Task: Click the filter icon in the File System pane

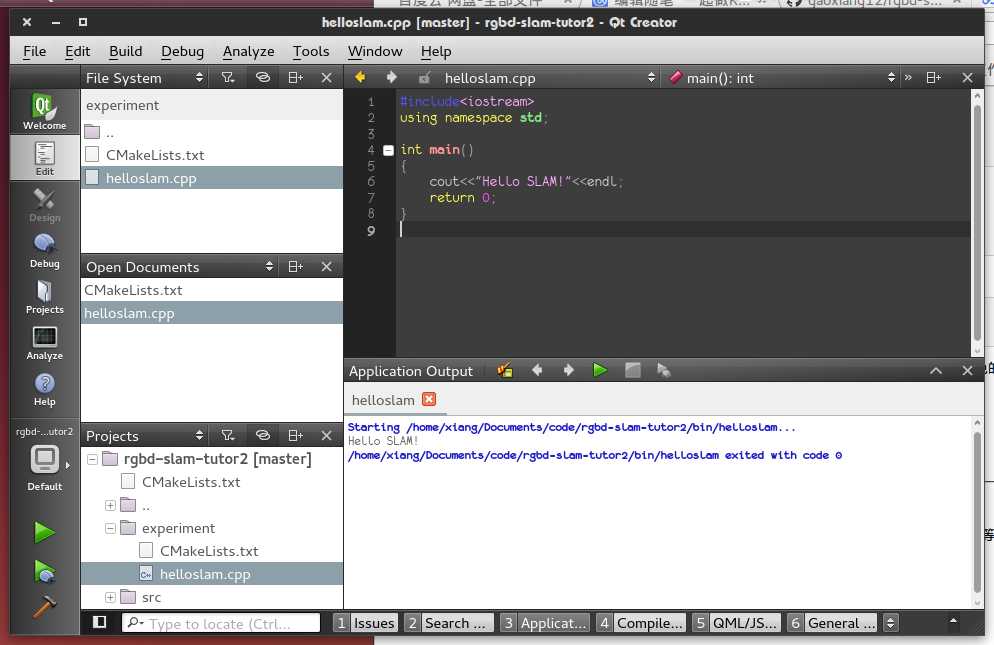Action: point(228,77)
